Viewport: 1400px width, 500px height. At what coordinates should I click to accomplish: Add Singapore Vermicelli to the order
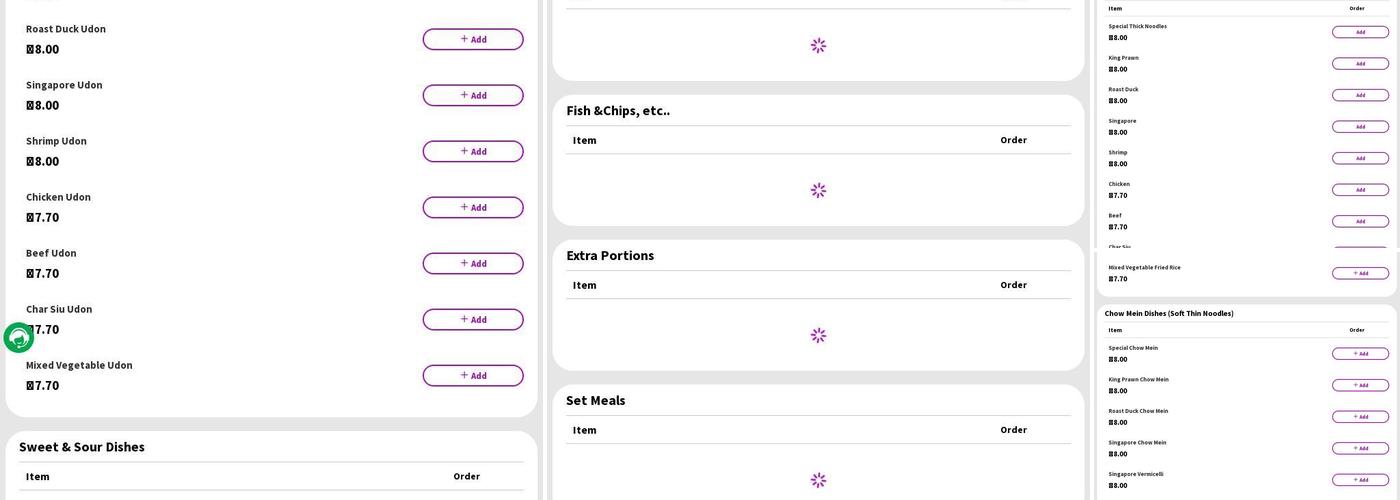point(1360,480)
